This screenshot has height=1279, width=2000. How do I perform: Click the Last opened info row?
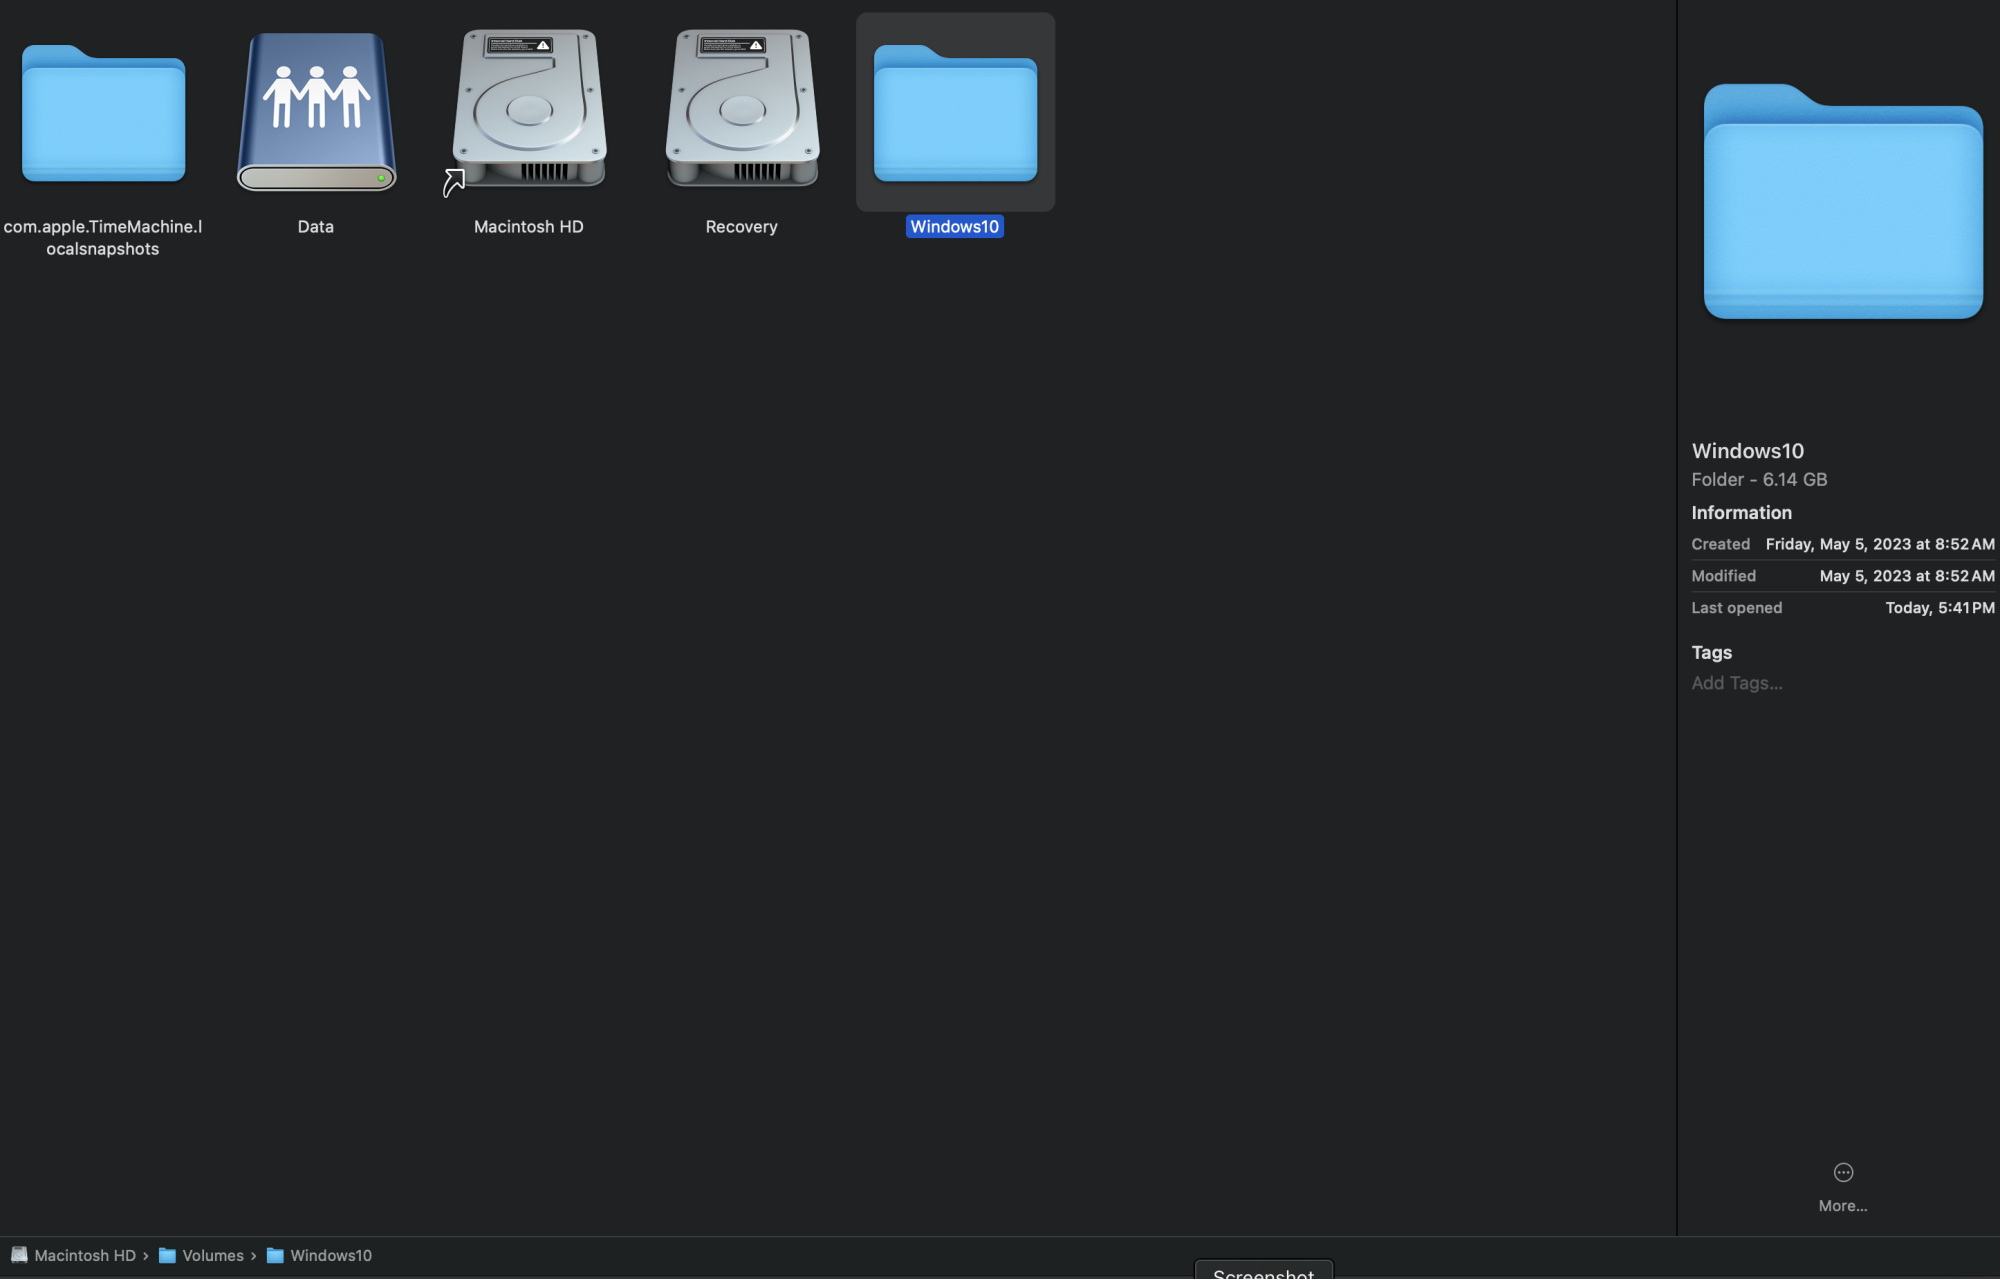pyautogui.click(x=1842, y=608)
